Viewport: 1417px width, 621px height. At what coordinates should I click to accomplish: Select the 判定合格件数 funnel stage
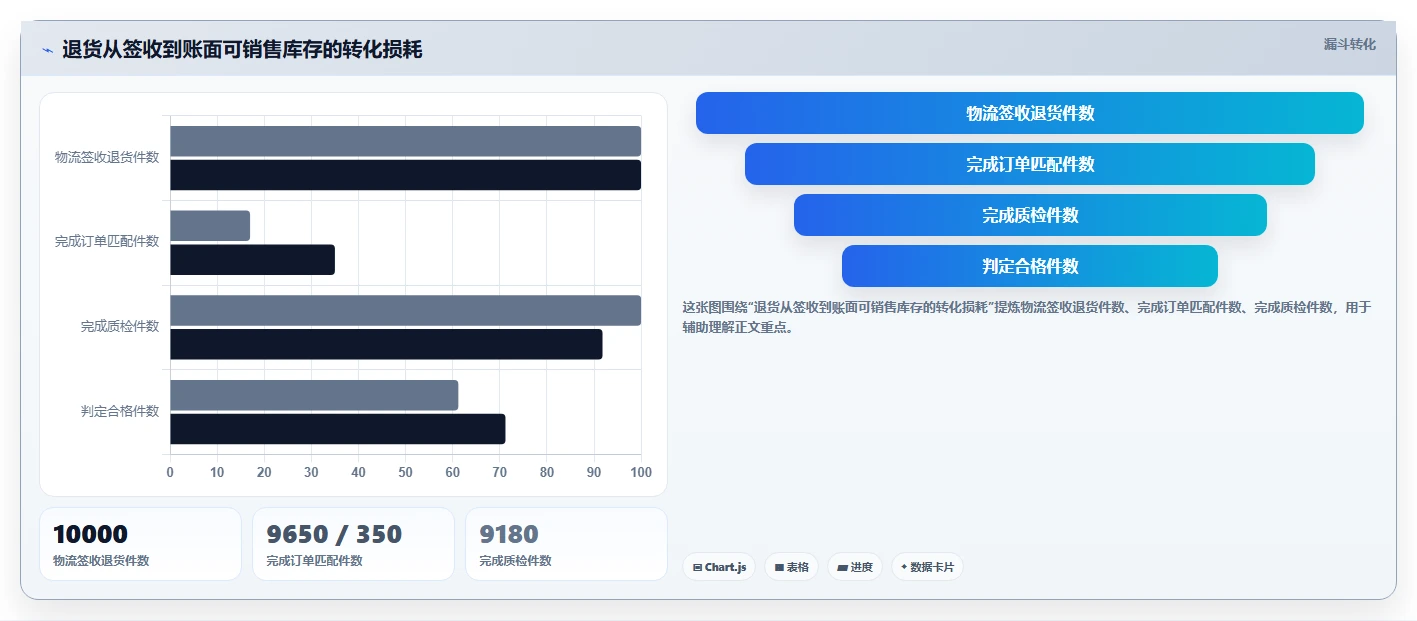coord(1030,266)
